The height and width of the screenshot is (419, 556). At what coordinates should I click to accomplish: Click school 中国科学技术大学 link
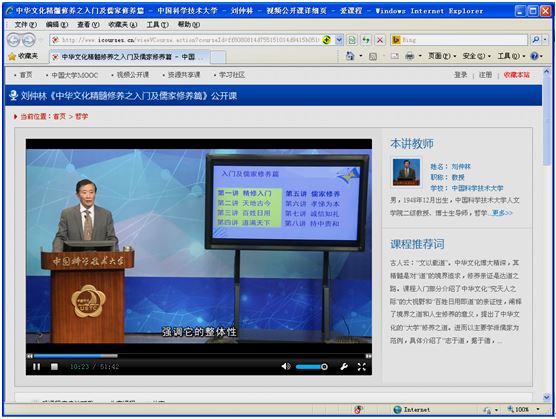477,188
